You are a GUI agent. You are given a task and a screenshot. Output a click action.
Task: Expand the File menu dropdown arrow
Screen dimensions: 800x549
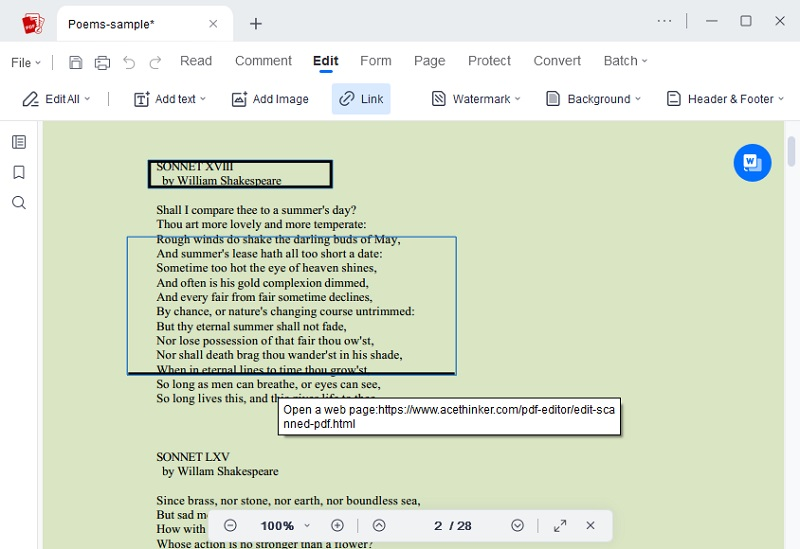pyautogui.click(x=38, y=63)
